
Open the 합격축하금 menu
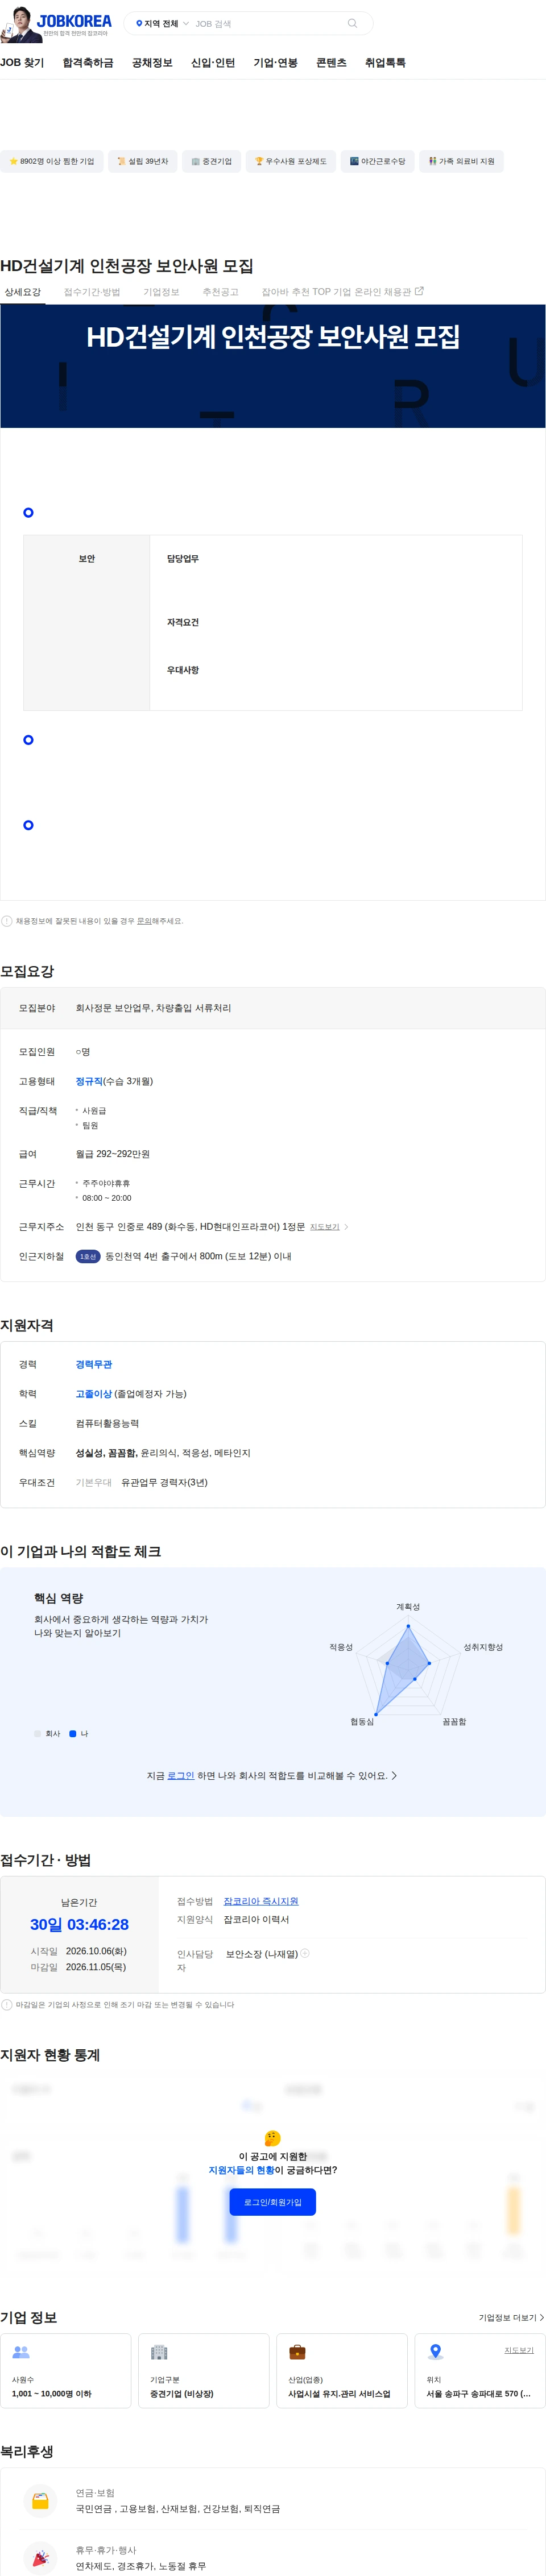point(88,63)
